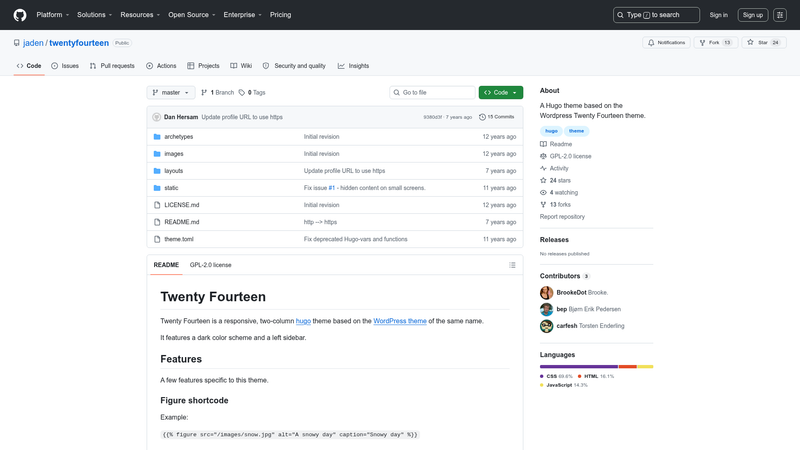Open the Pricing page

tap(281, 15)
